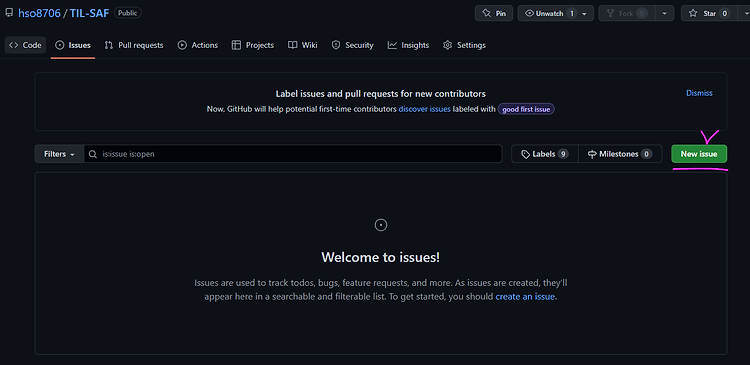View the Security tab
The image size is (750, 365).
coord(353,45)
